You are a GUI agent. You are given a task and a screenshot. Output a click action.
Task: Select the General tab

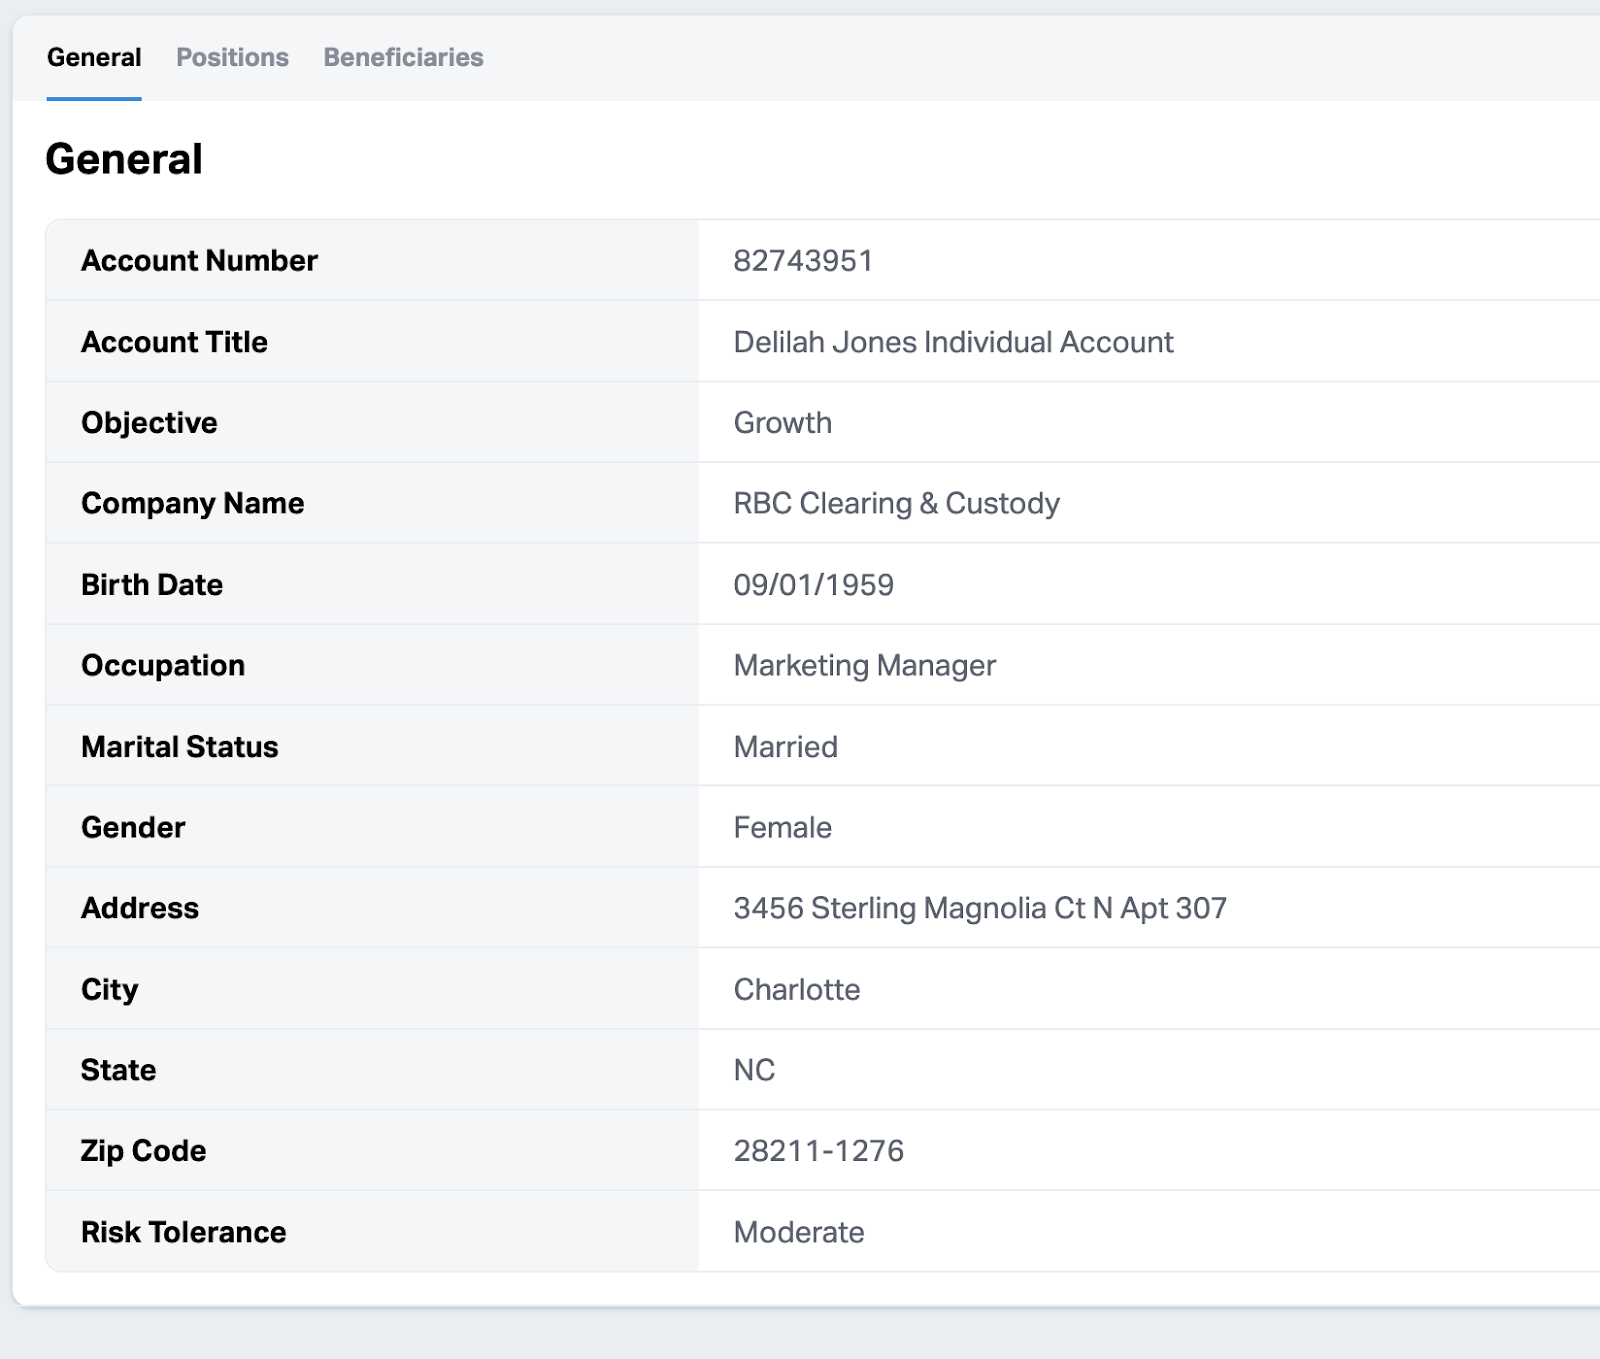[x=94, y=57]
